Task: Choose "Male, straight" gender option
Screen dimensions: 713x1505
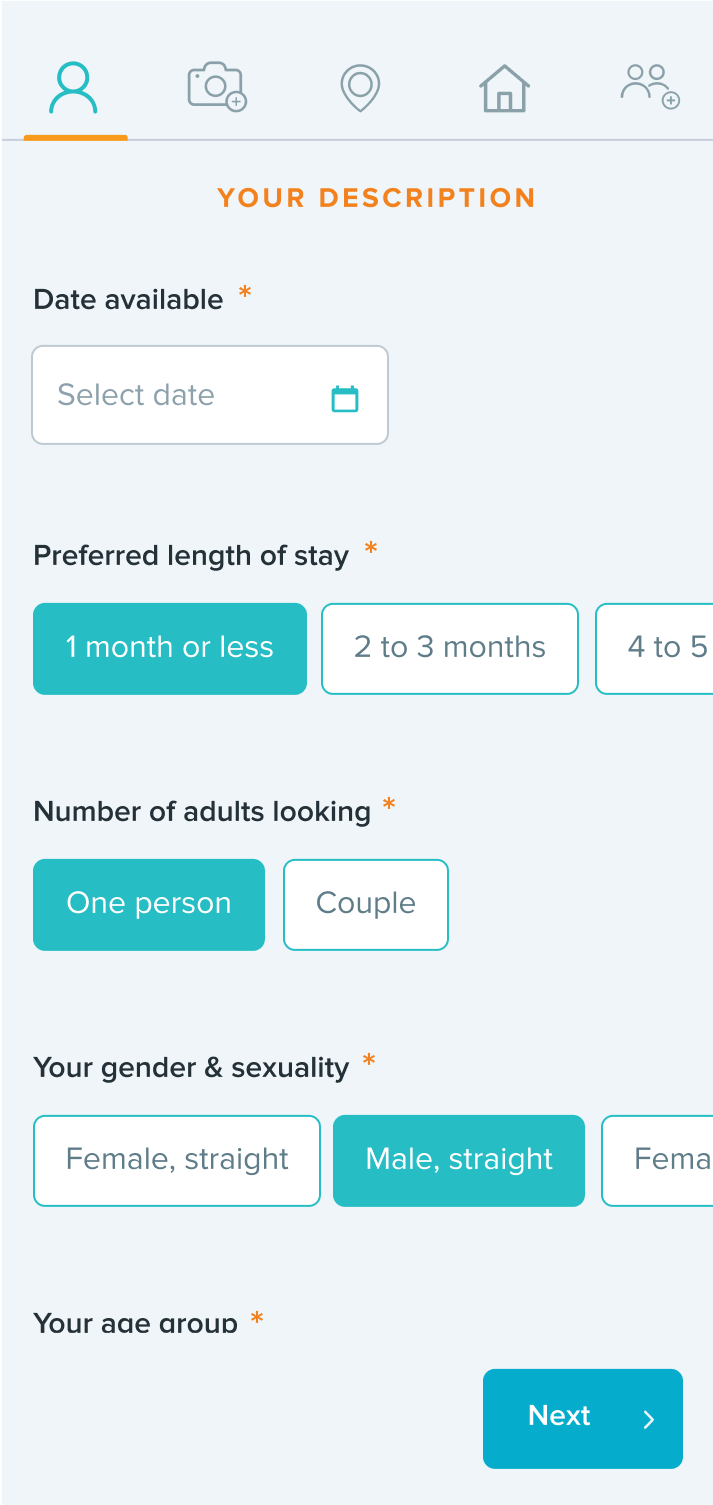Action: point(459,1160)
